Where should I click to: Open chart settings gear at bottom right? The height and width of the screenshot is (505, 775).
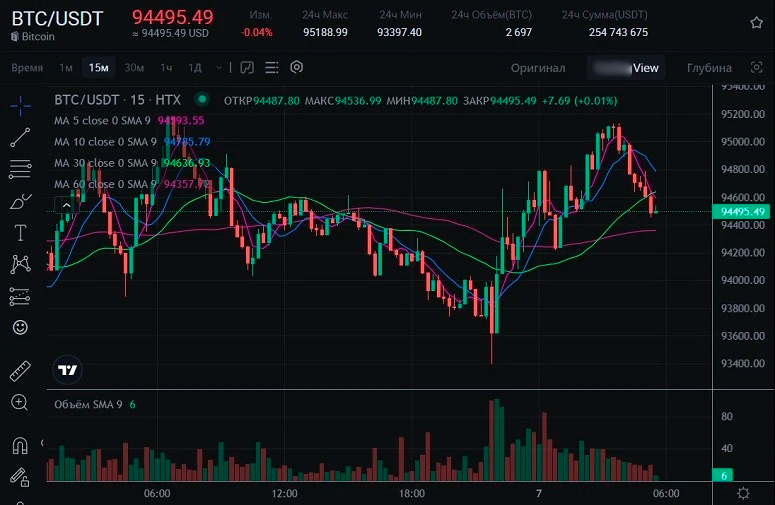(743, 493)
